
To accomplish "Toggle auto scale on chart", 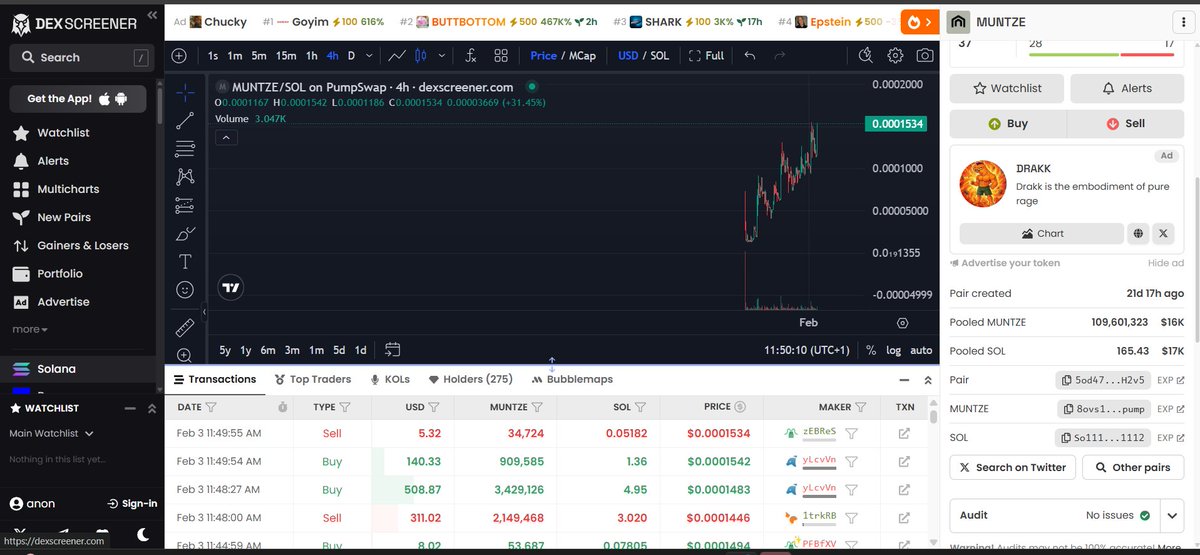I will [921, 350].
